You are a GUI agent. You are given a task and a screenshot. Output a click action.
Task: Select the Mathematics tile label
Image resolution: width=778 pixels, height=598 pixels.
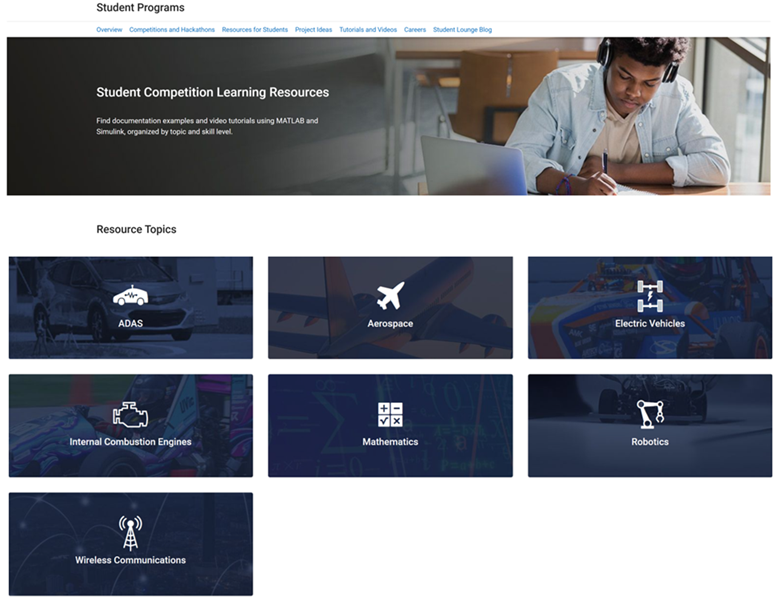point(390,442)
